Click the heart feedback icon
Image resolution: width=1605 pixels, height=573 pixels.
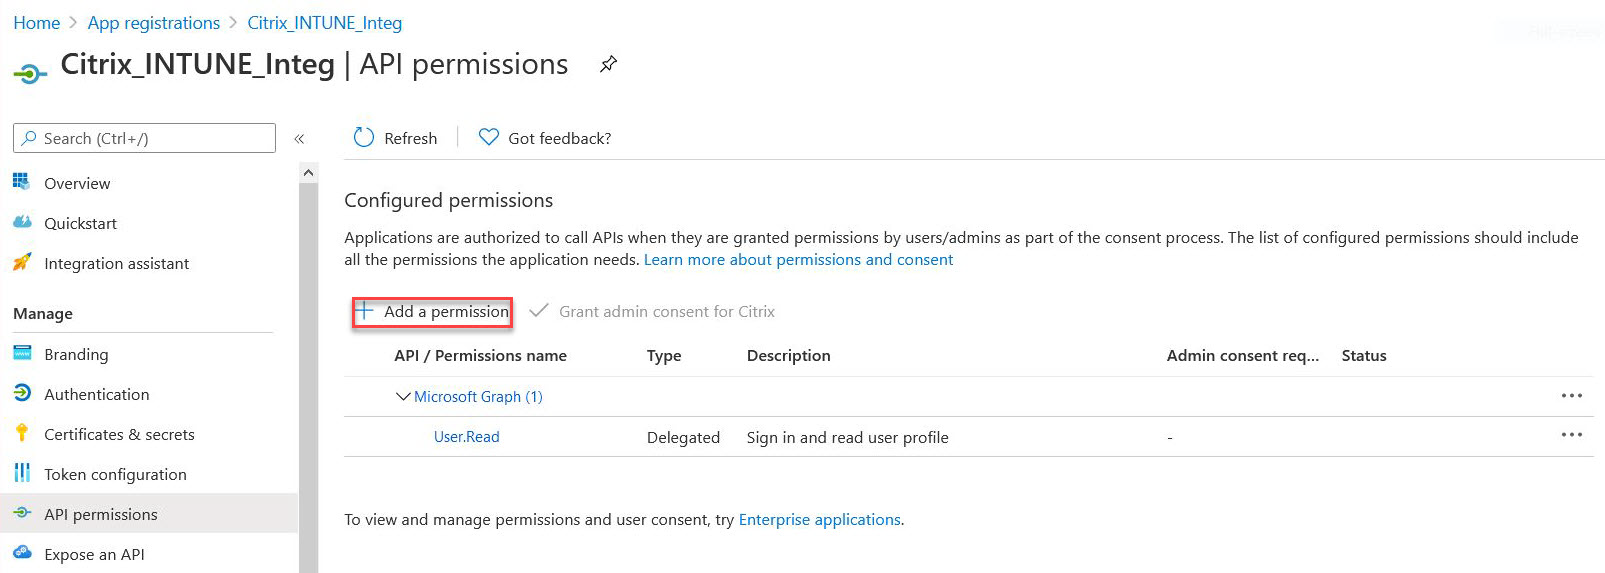coord(488,138)
